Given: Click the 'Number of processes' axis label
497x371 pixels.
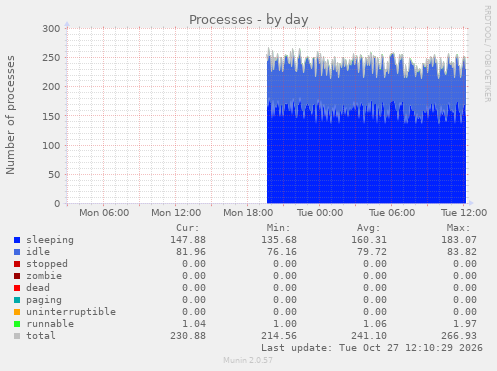Looking at the screenshot, I should [10, 115].
